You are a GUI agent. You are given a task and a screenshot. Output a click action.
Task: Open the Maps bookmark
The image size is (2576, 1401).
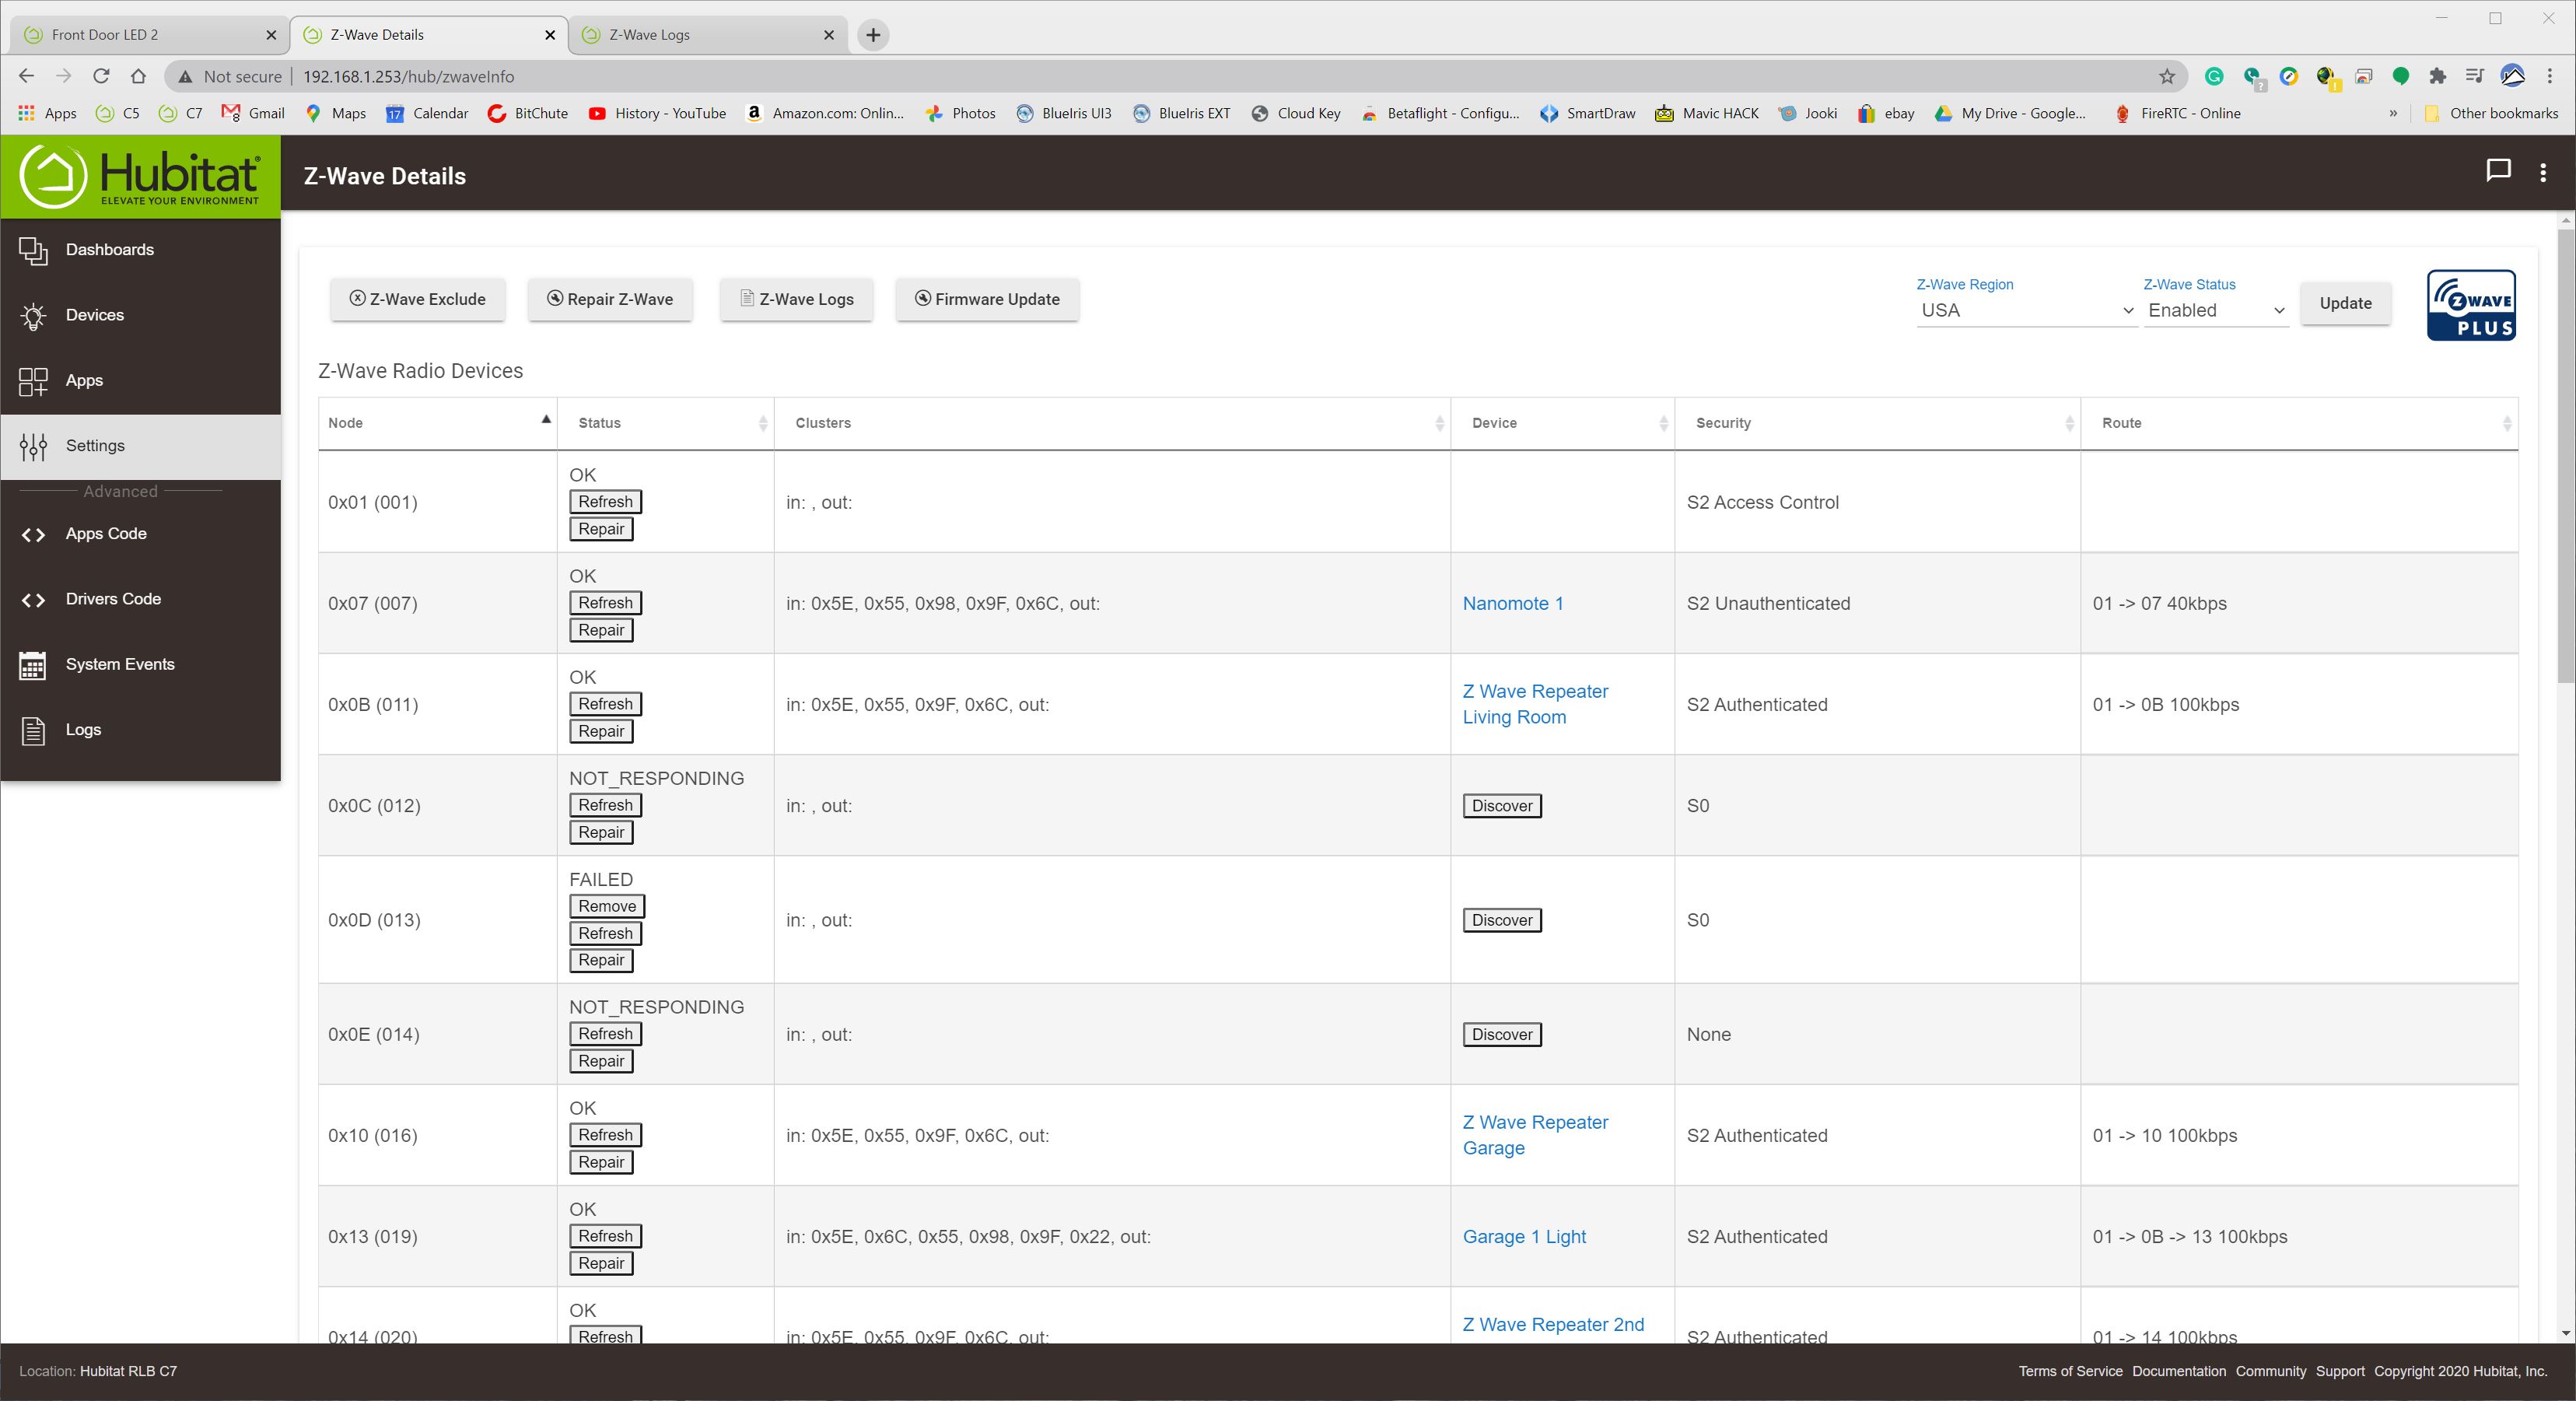pos(335,114)
